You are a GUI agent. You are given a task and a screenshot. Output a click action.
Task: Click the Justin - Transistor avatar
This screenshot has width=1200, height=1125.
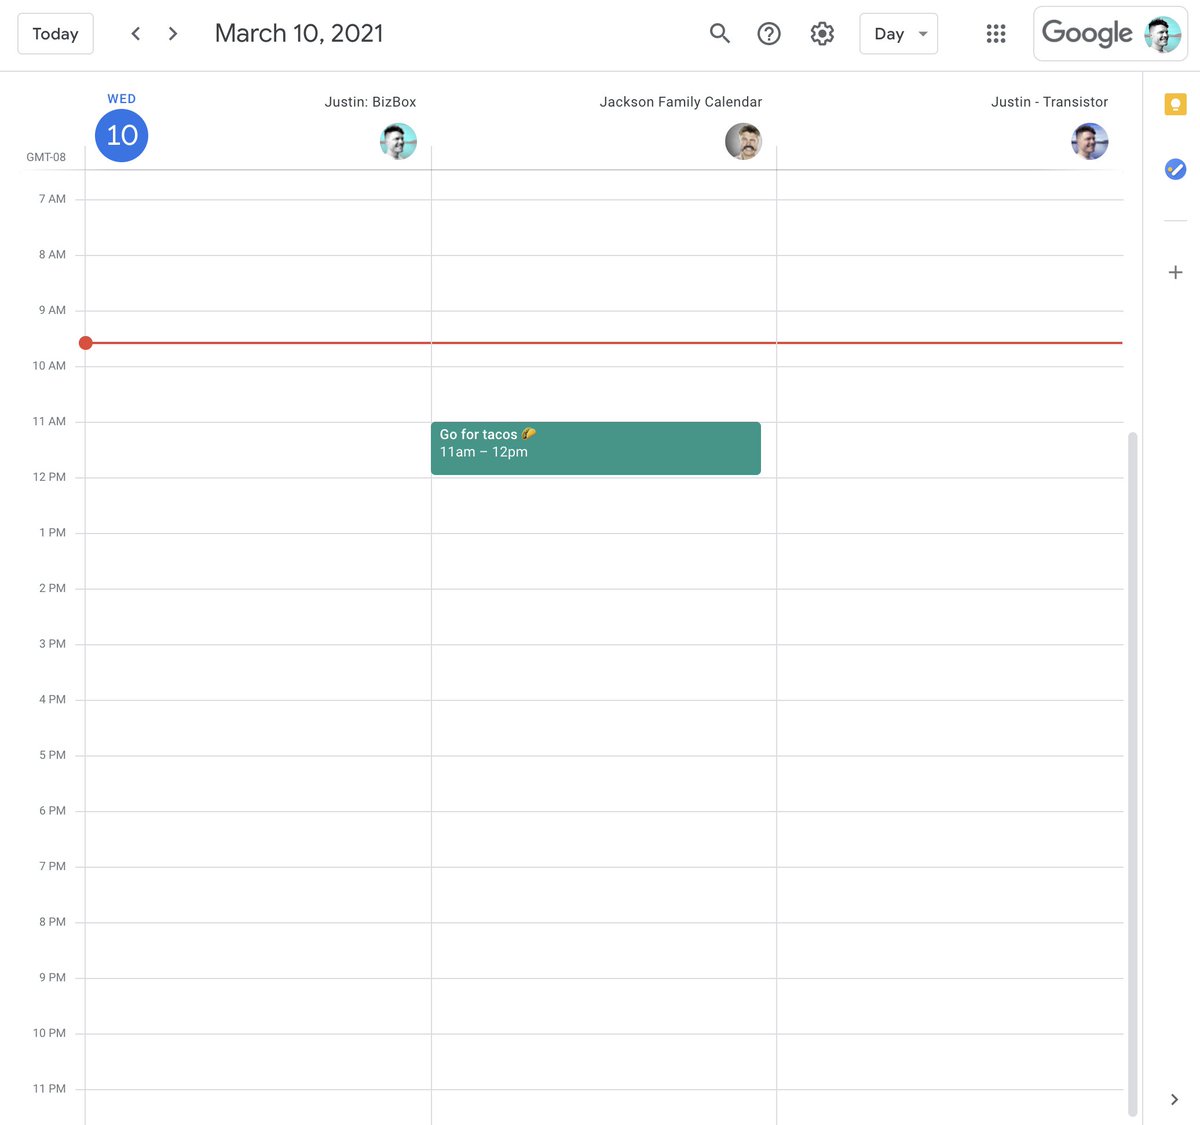pyautogui.click(x=1089, y=141)
